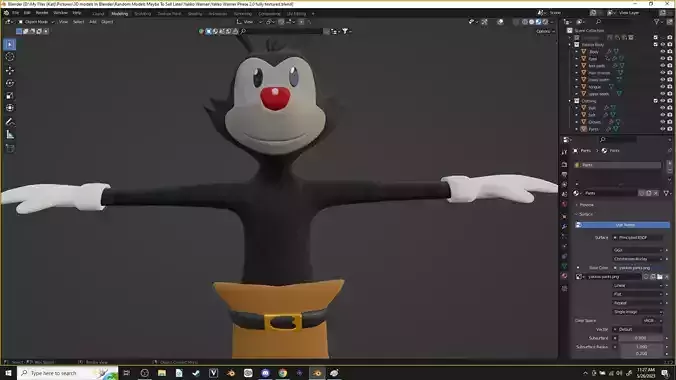Open the viewport Add menu
This screenshot has height=380, width=676.
[93, 22]
